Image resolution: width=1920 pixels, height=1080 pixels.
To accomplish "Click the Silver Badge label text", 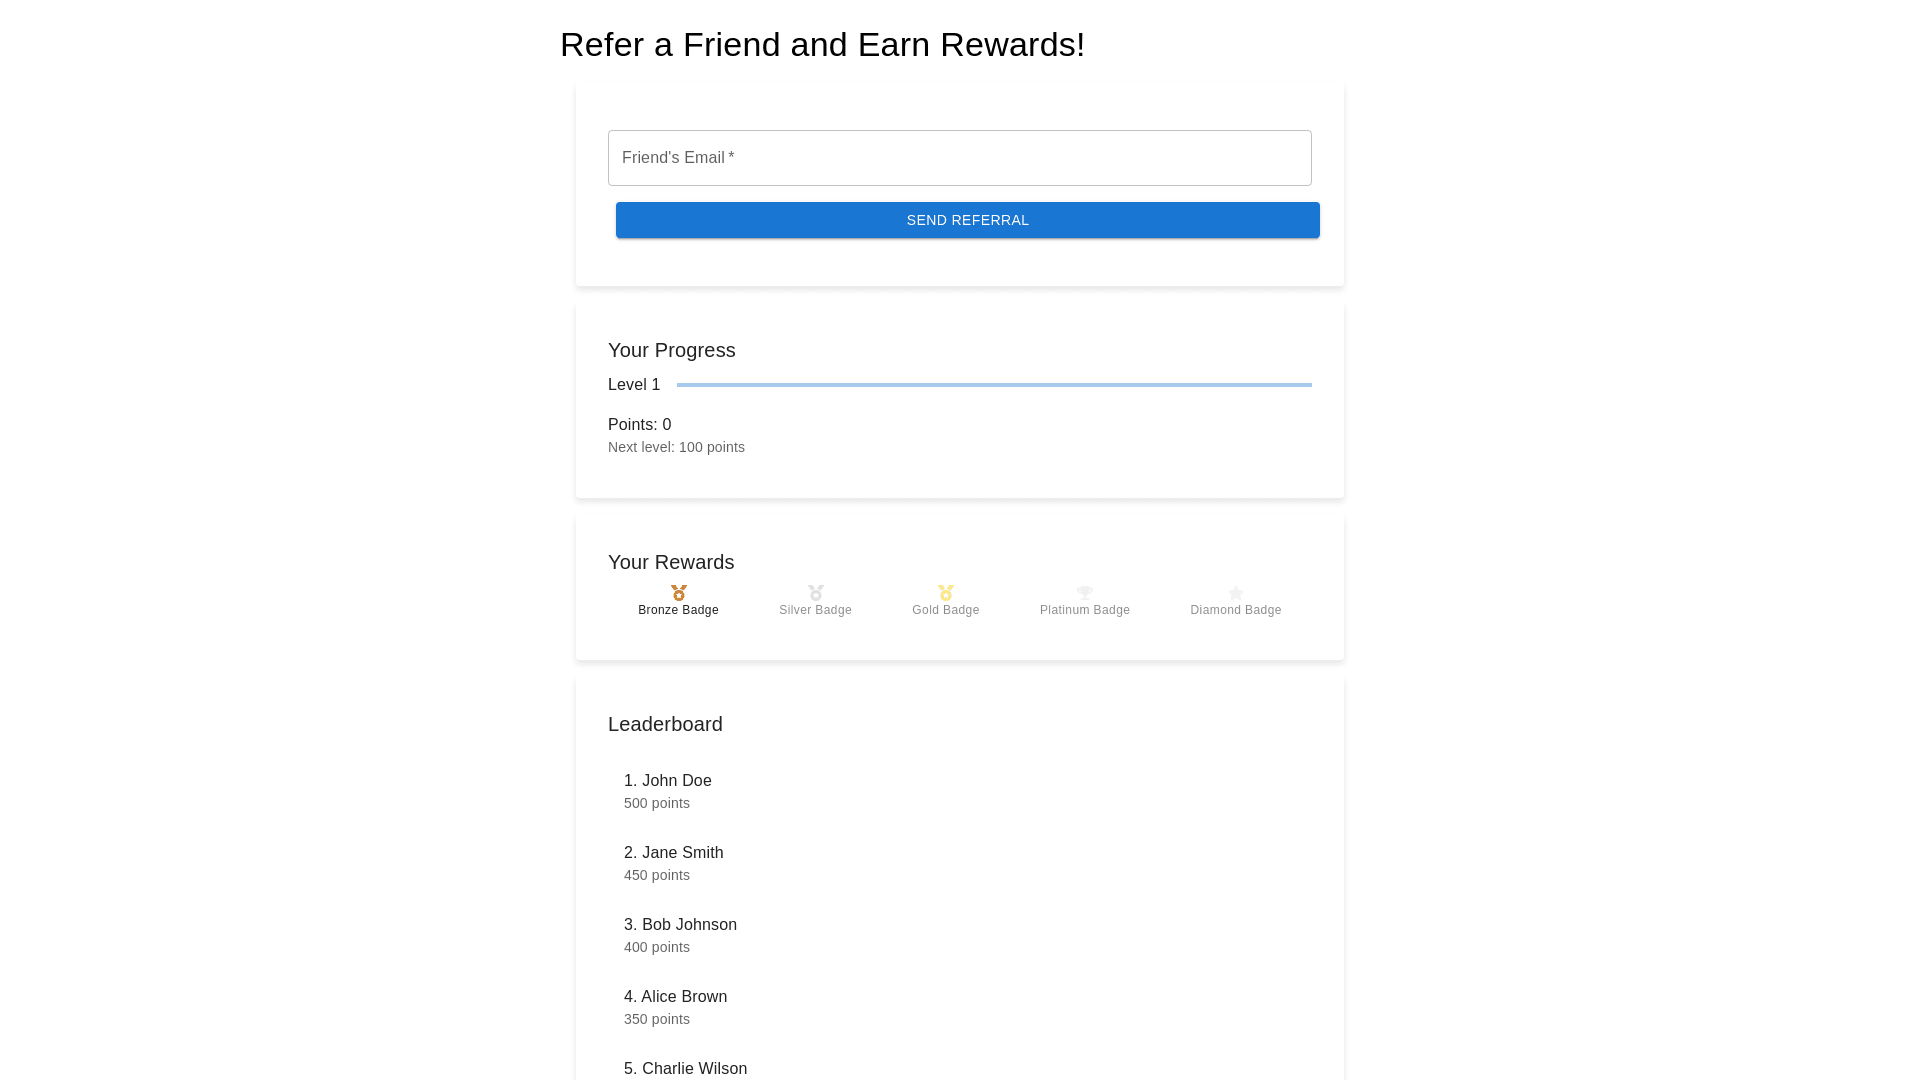I will point(816,610).
